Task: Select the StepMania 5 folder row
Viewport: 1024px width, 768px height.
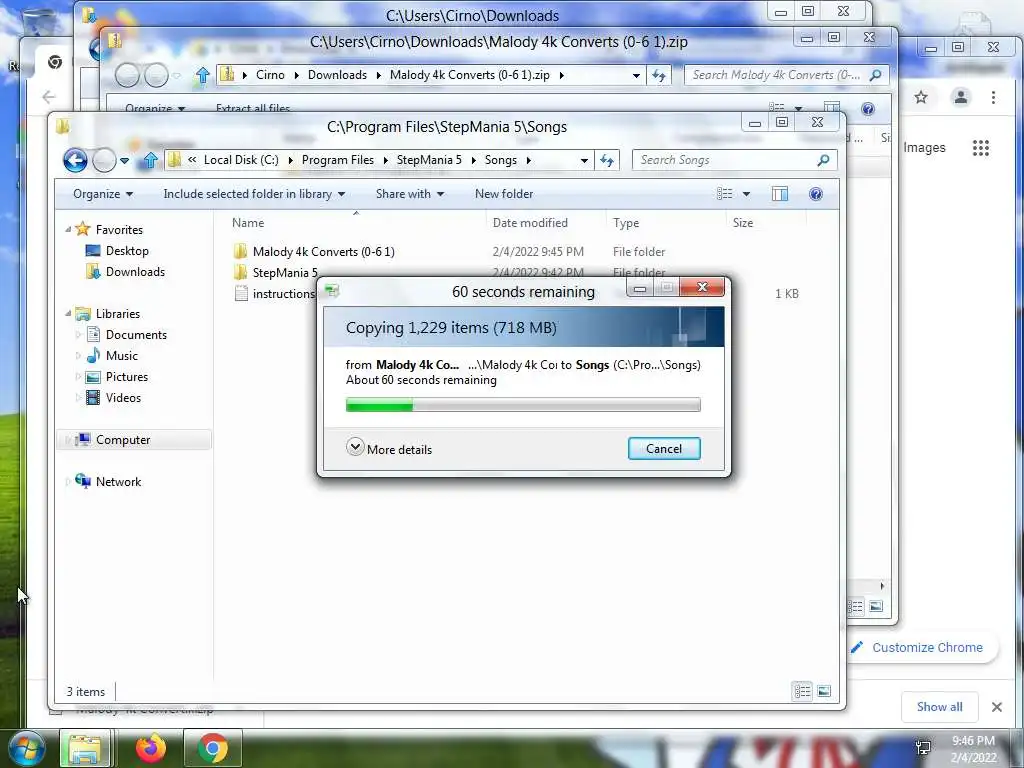Action: click(x=285, y=272)
